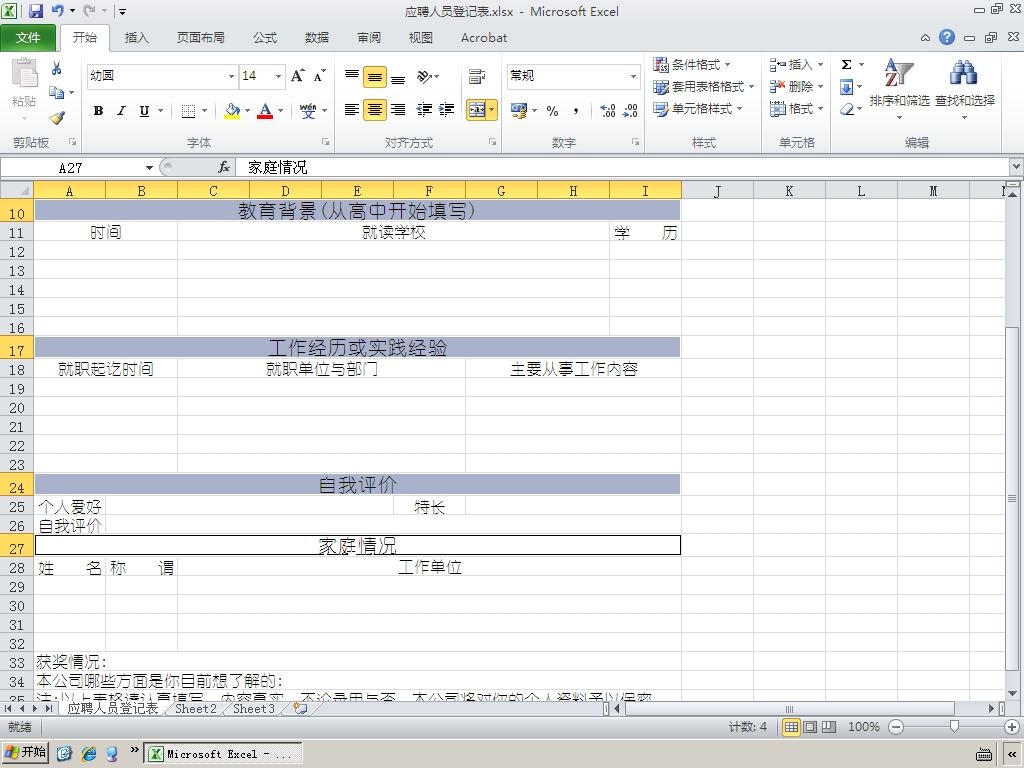Click the accounting number format icon

[x=519, y=110]
